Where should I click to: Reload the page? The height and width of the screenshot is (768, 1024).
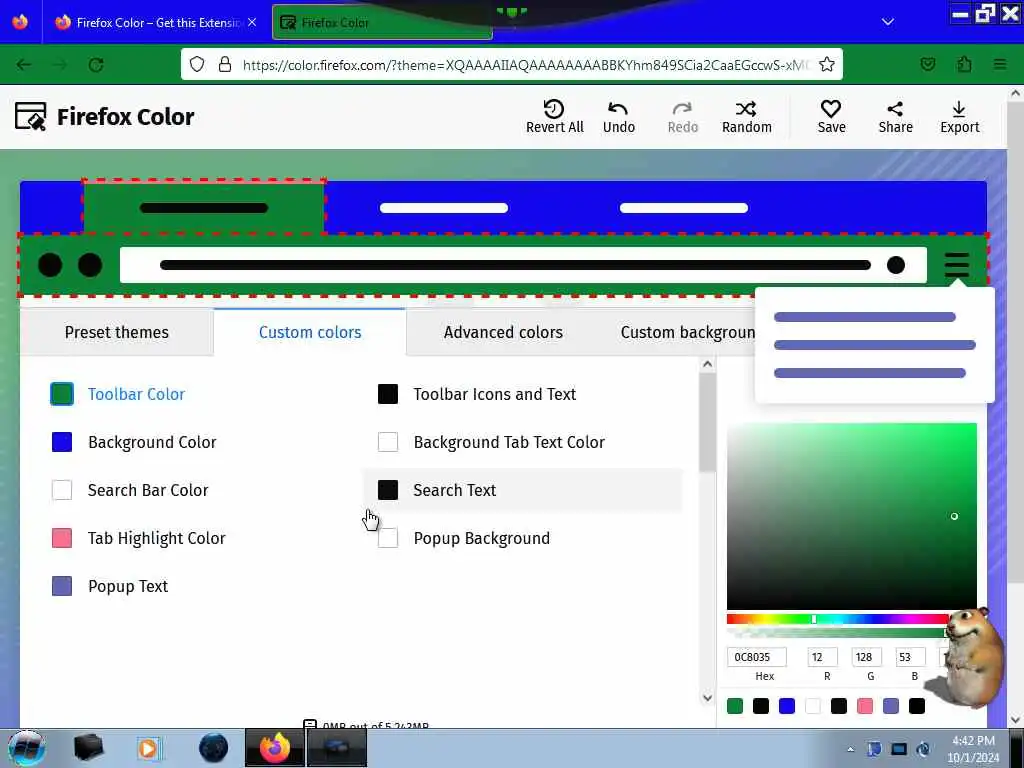tap(96, 65)
